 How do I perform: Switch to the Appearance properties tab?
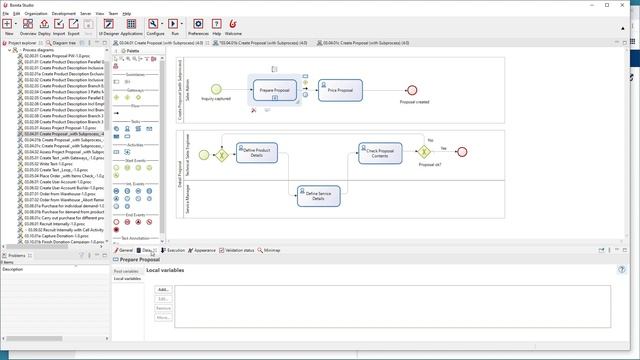tap(202, 250)
